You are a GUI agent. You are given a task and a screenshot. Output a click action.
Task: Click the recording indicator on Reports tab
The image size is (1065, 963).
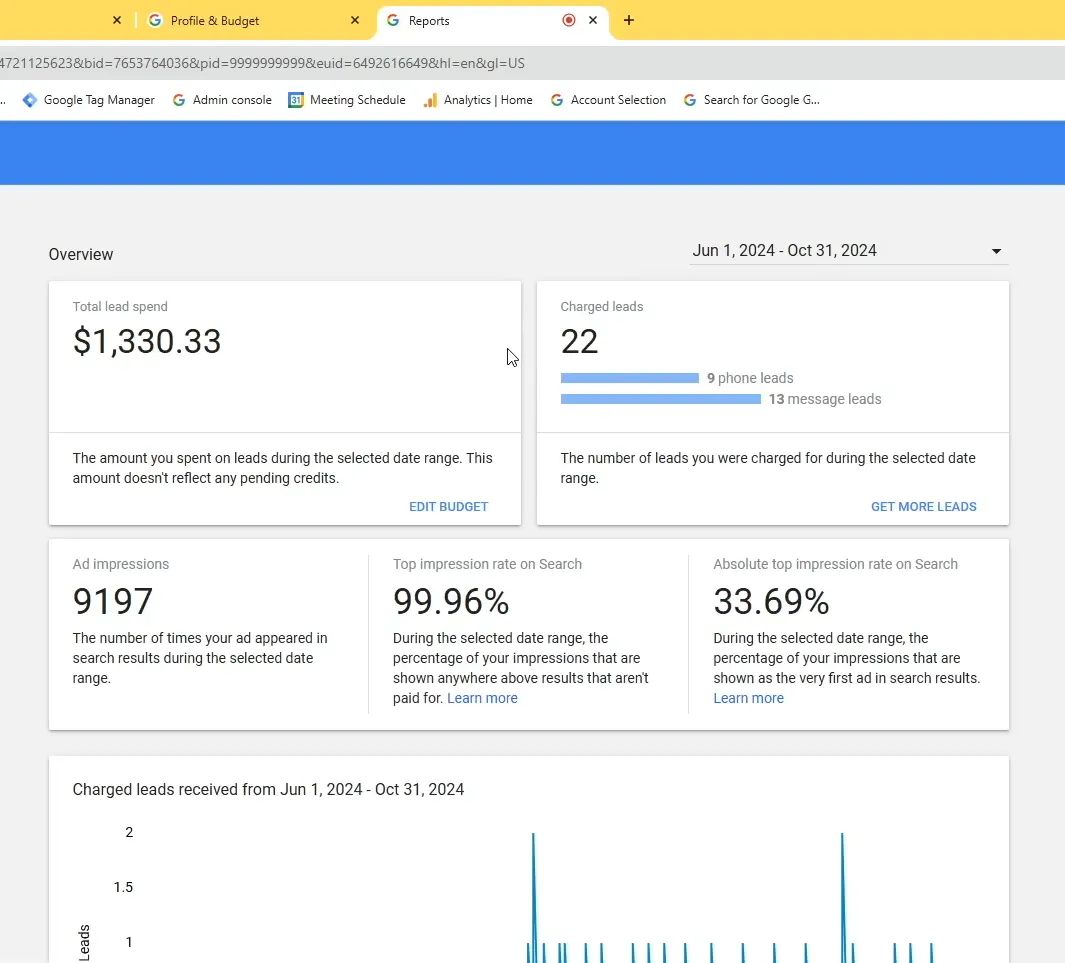tap(569, 20)
